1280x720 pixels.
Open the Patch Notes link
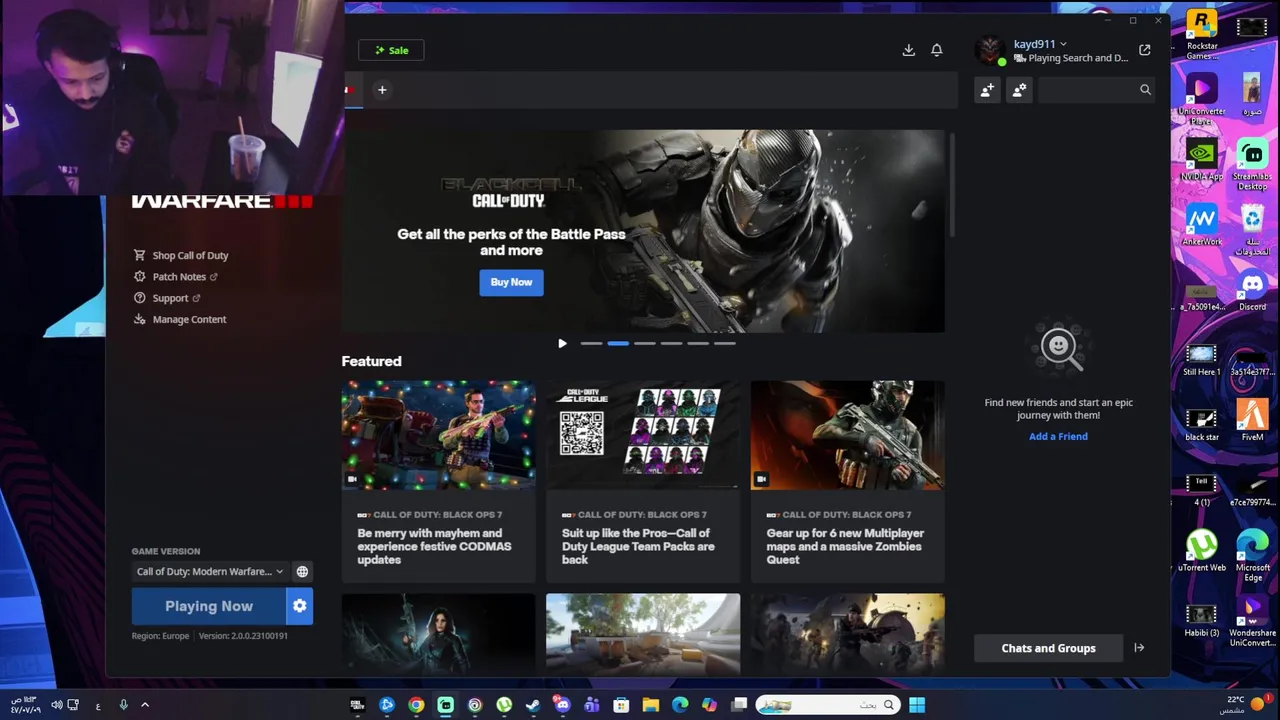click(x=175, y=277)
